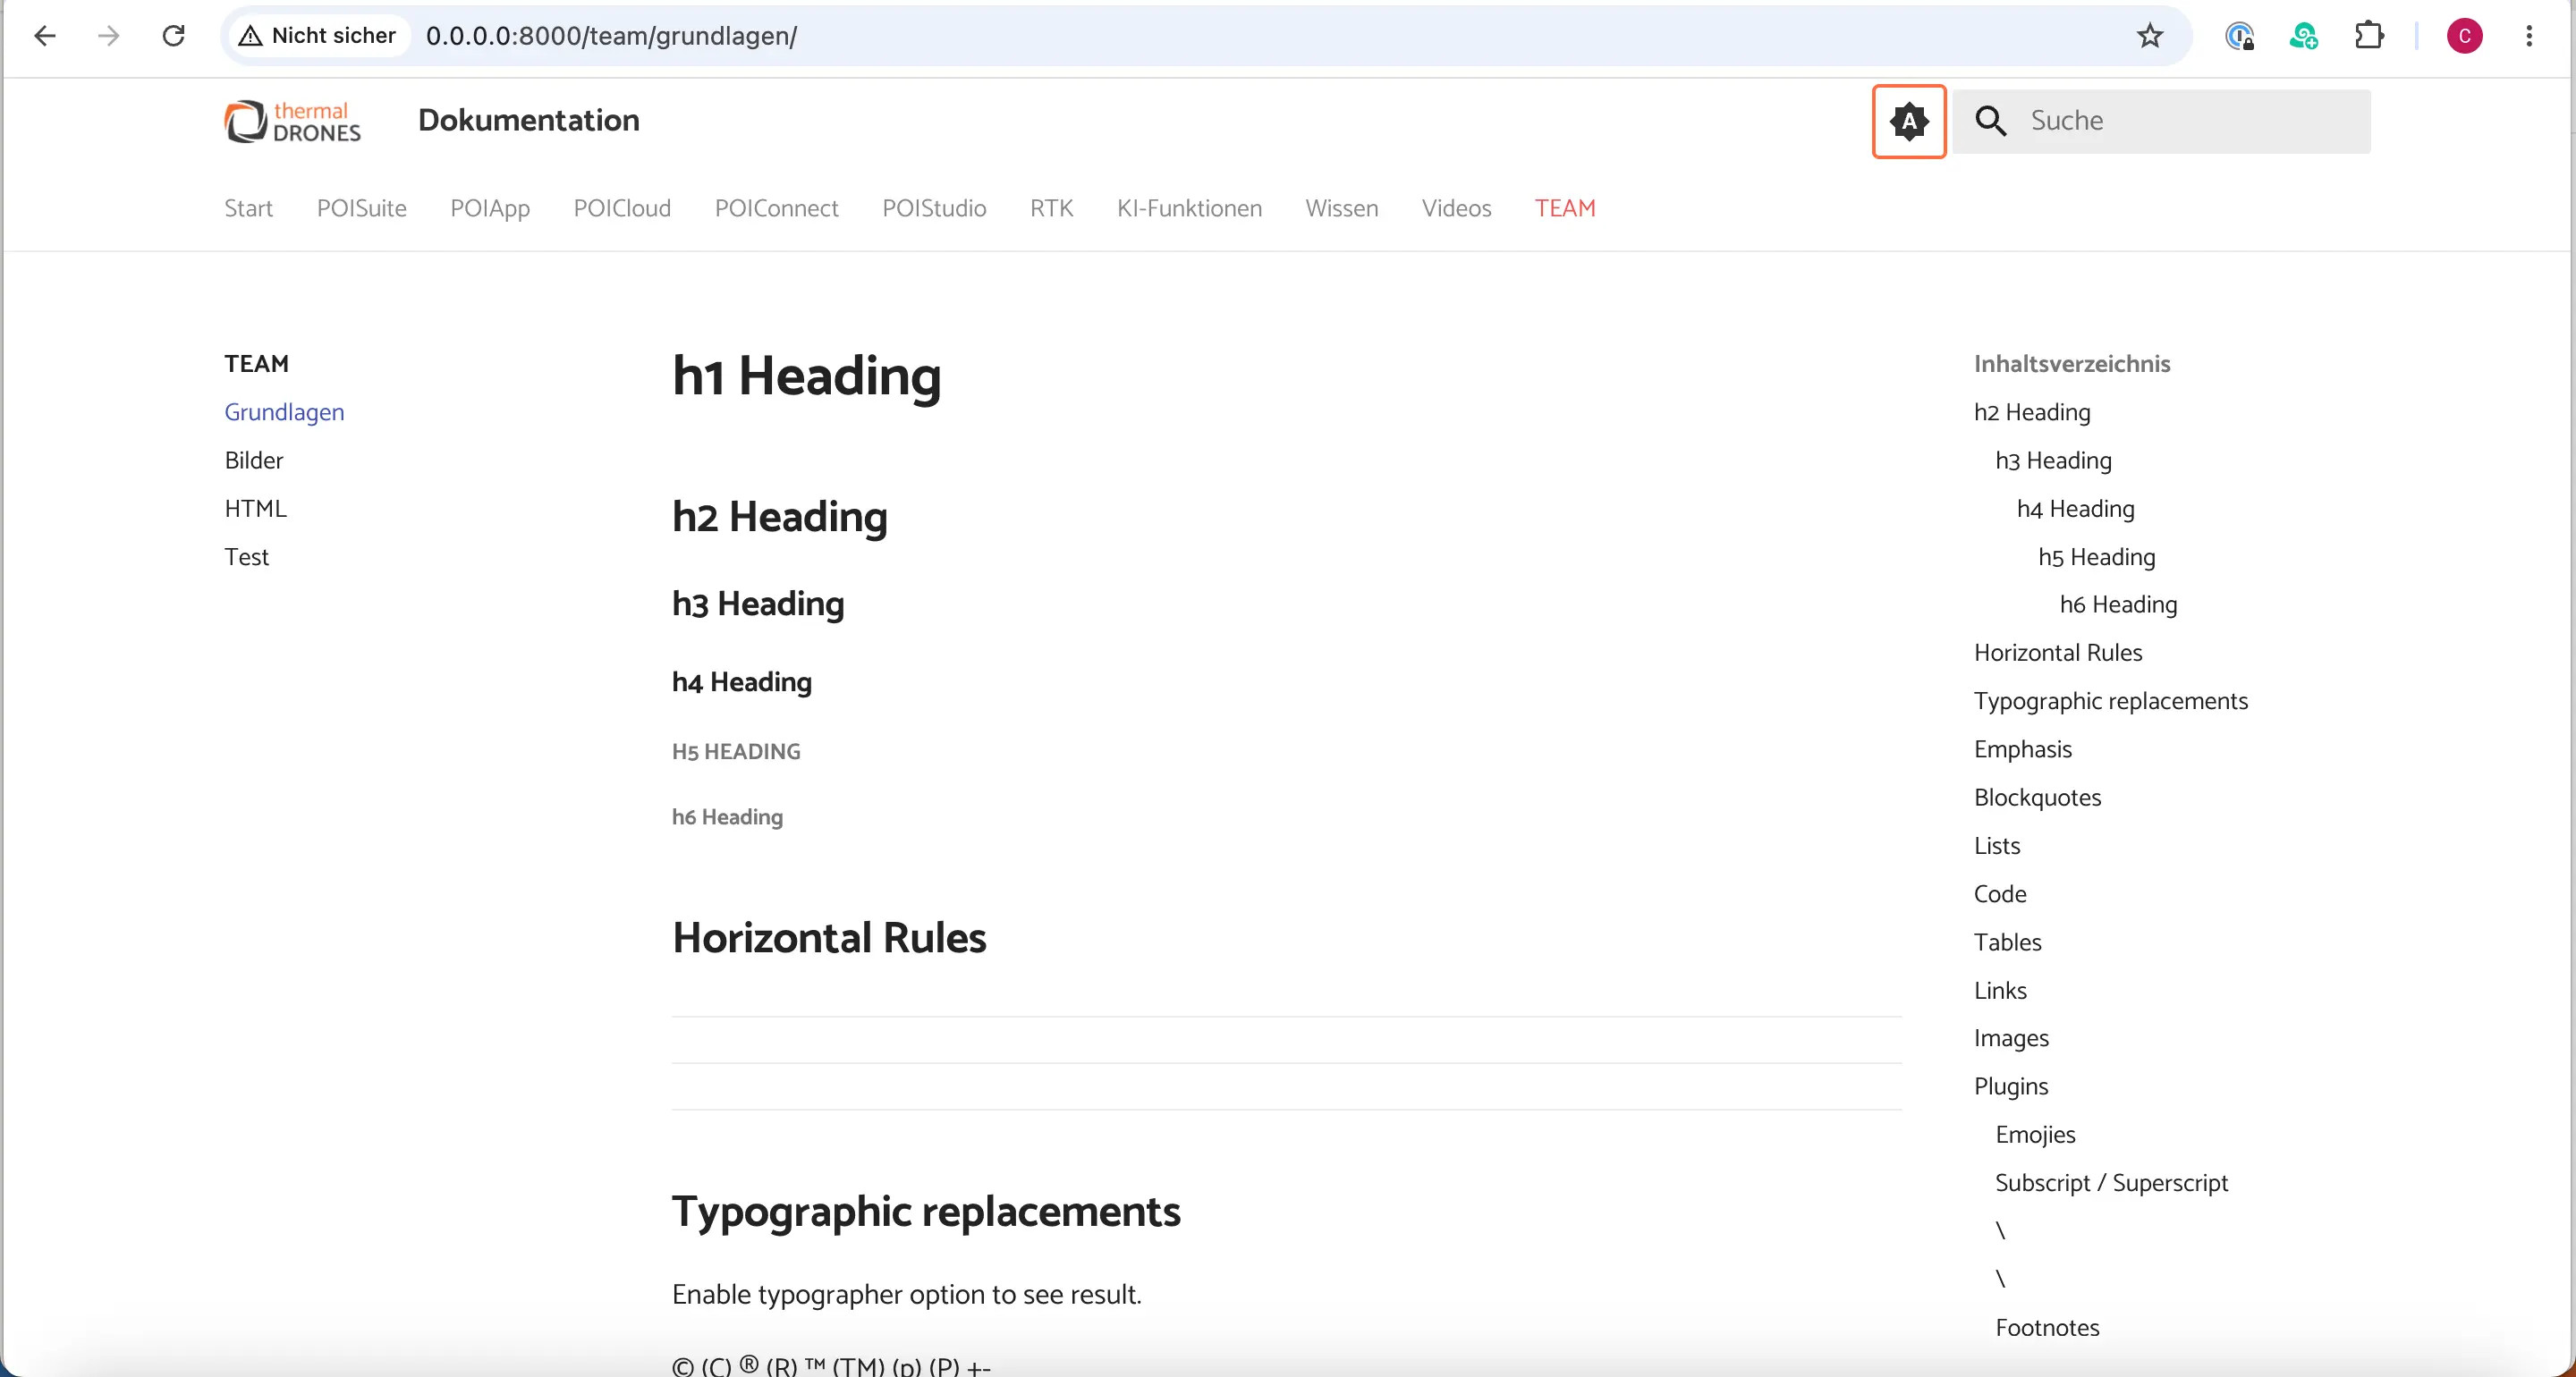Viewport: 2576px width, 1377px height.
Task: Jump to h3 Heading in table of contents
Action: click(x=2053, y=460)
